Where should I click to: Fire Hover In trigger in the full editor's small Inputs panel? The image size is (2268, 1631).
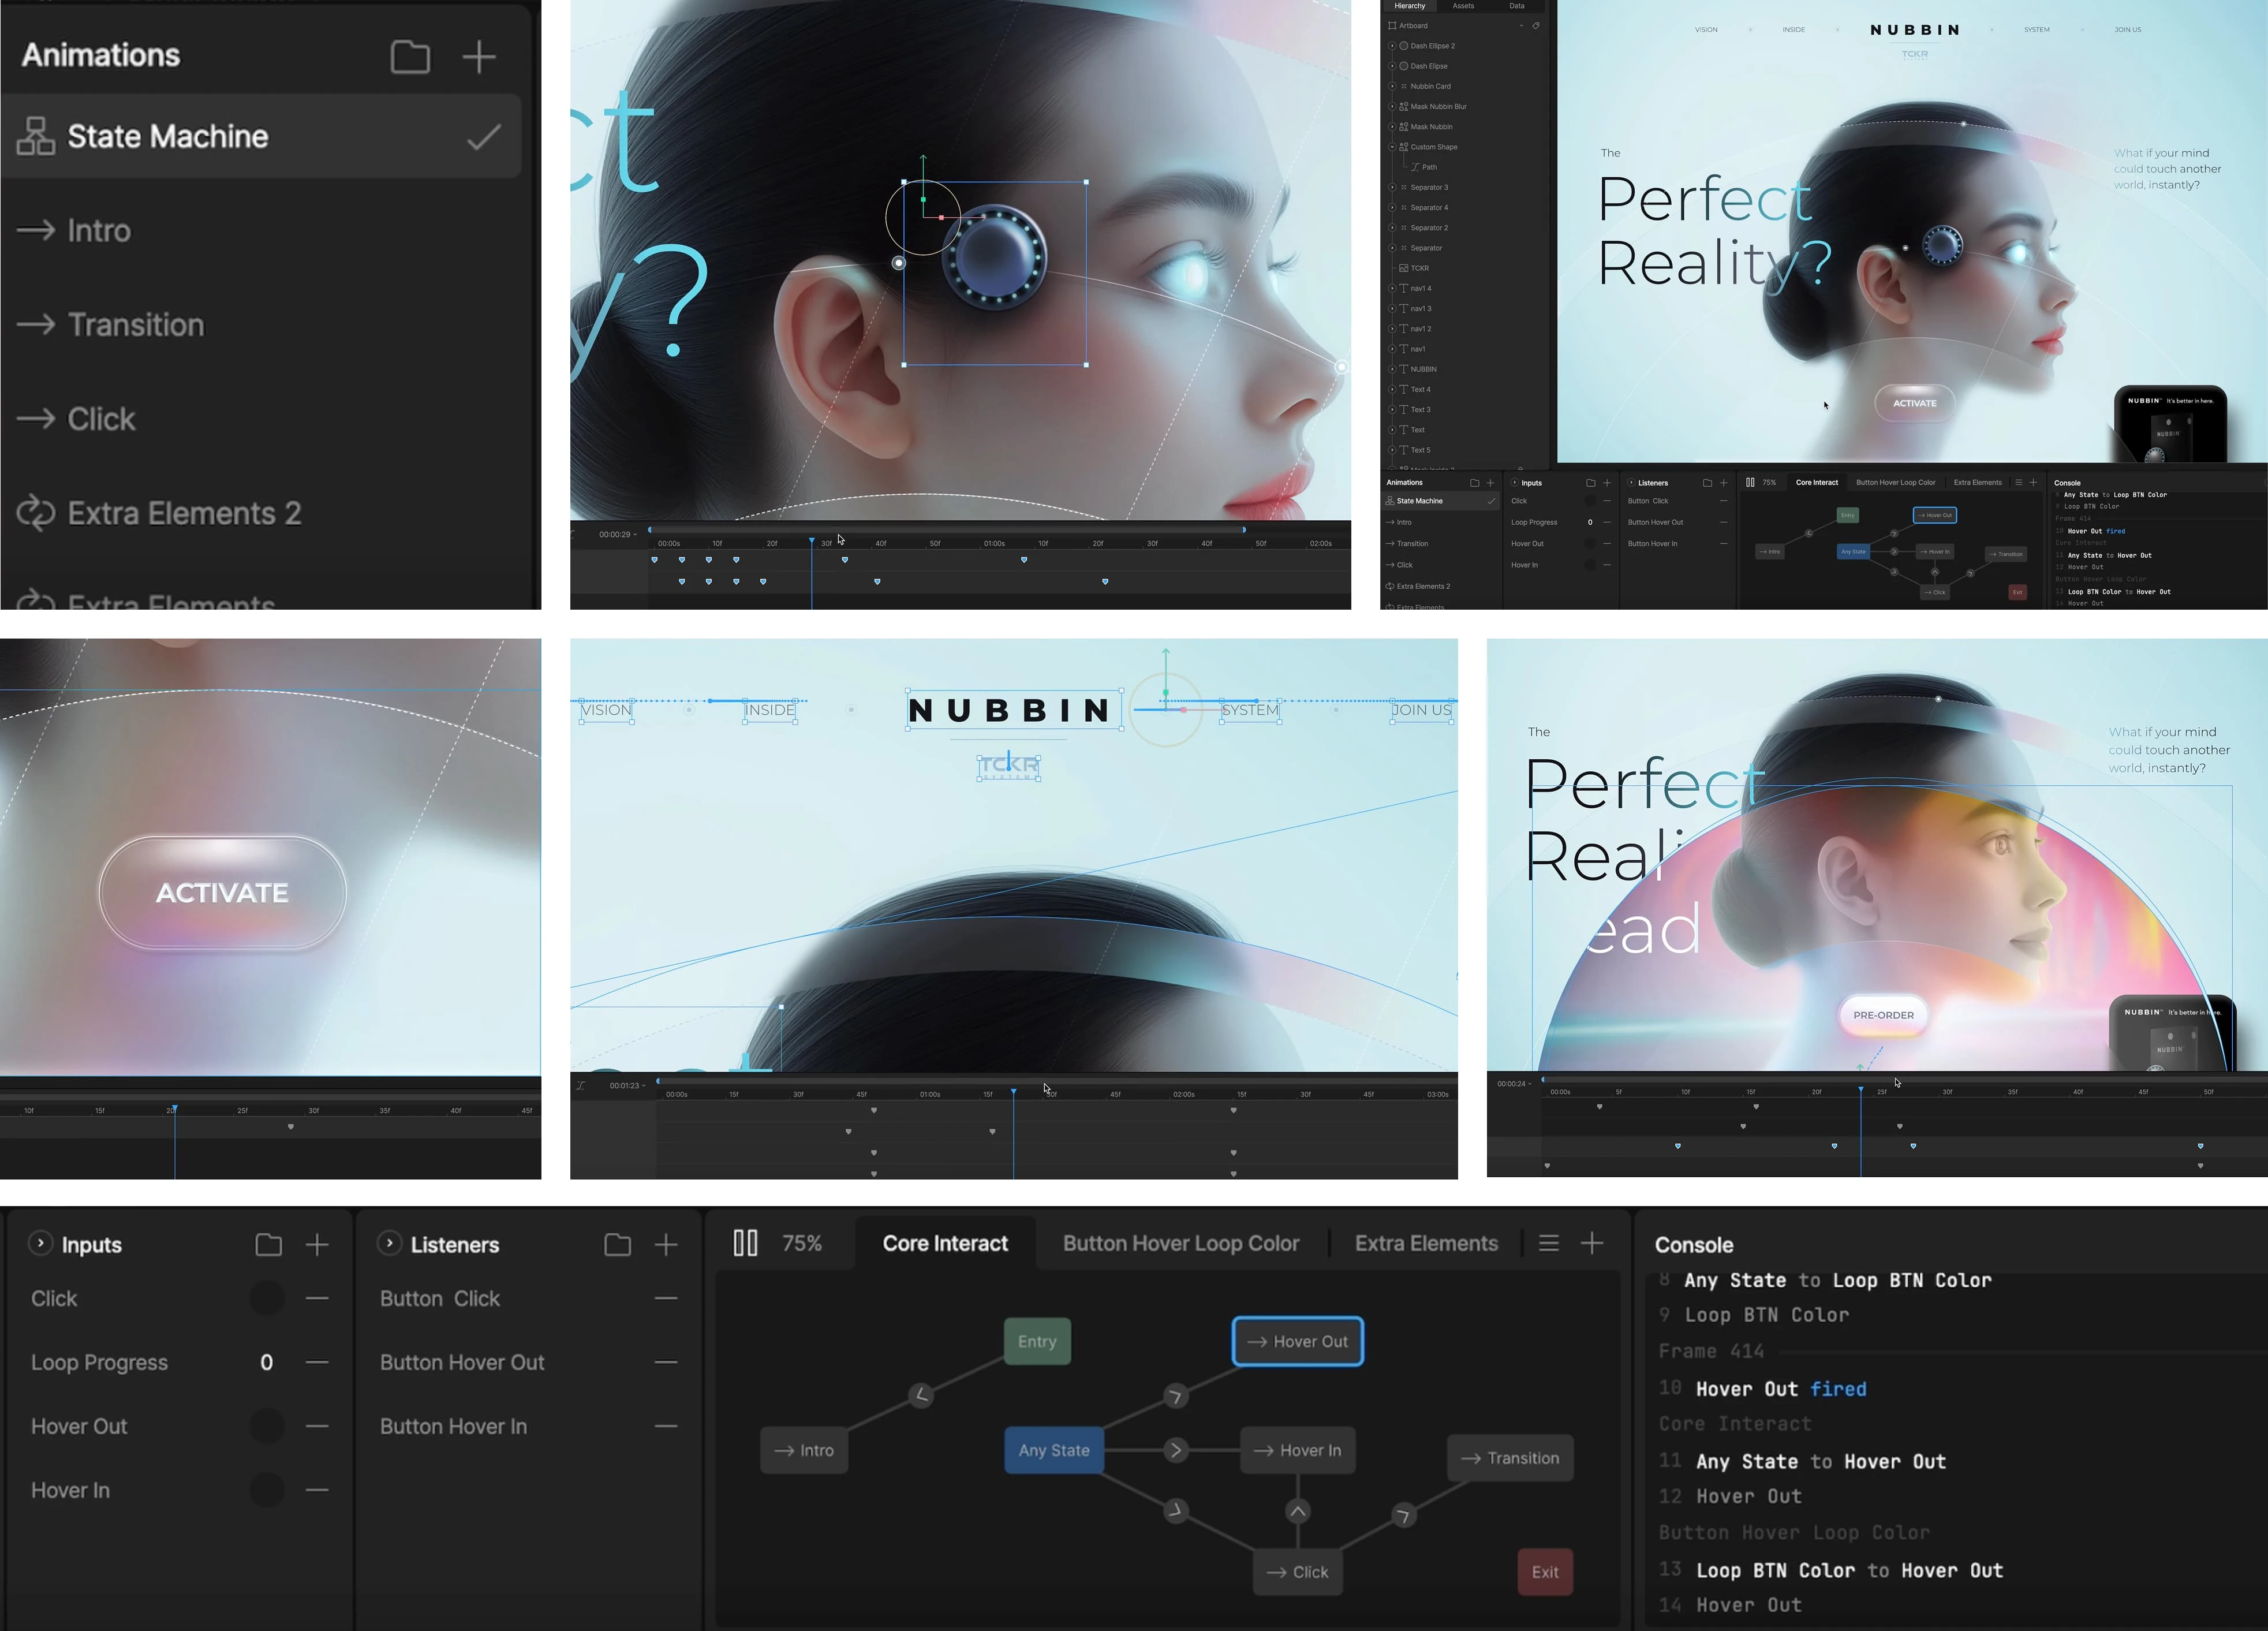1590,565
